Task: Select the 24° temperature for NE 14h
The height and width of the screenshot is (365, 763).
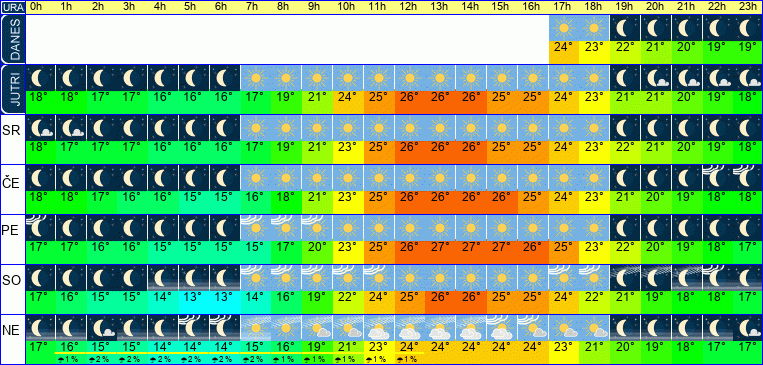Action: (472, 347)
